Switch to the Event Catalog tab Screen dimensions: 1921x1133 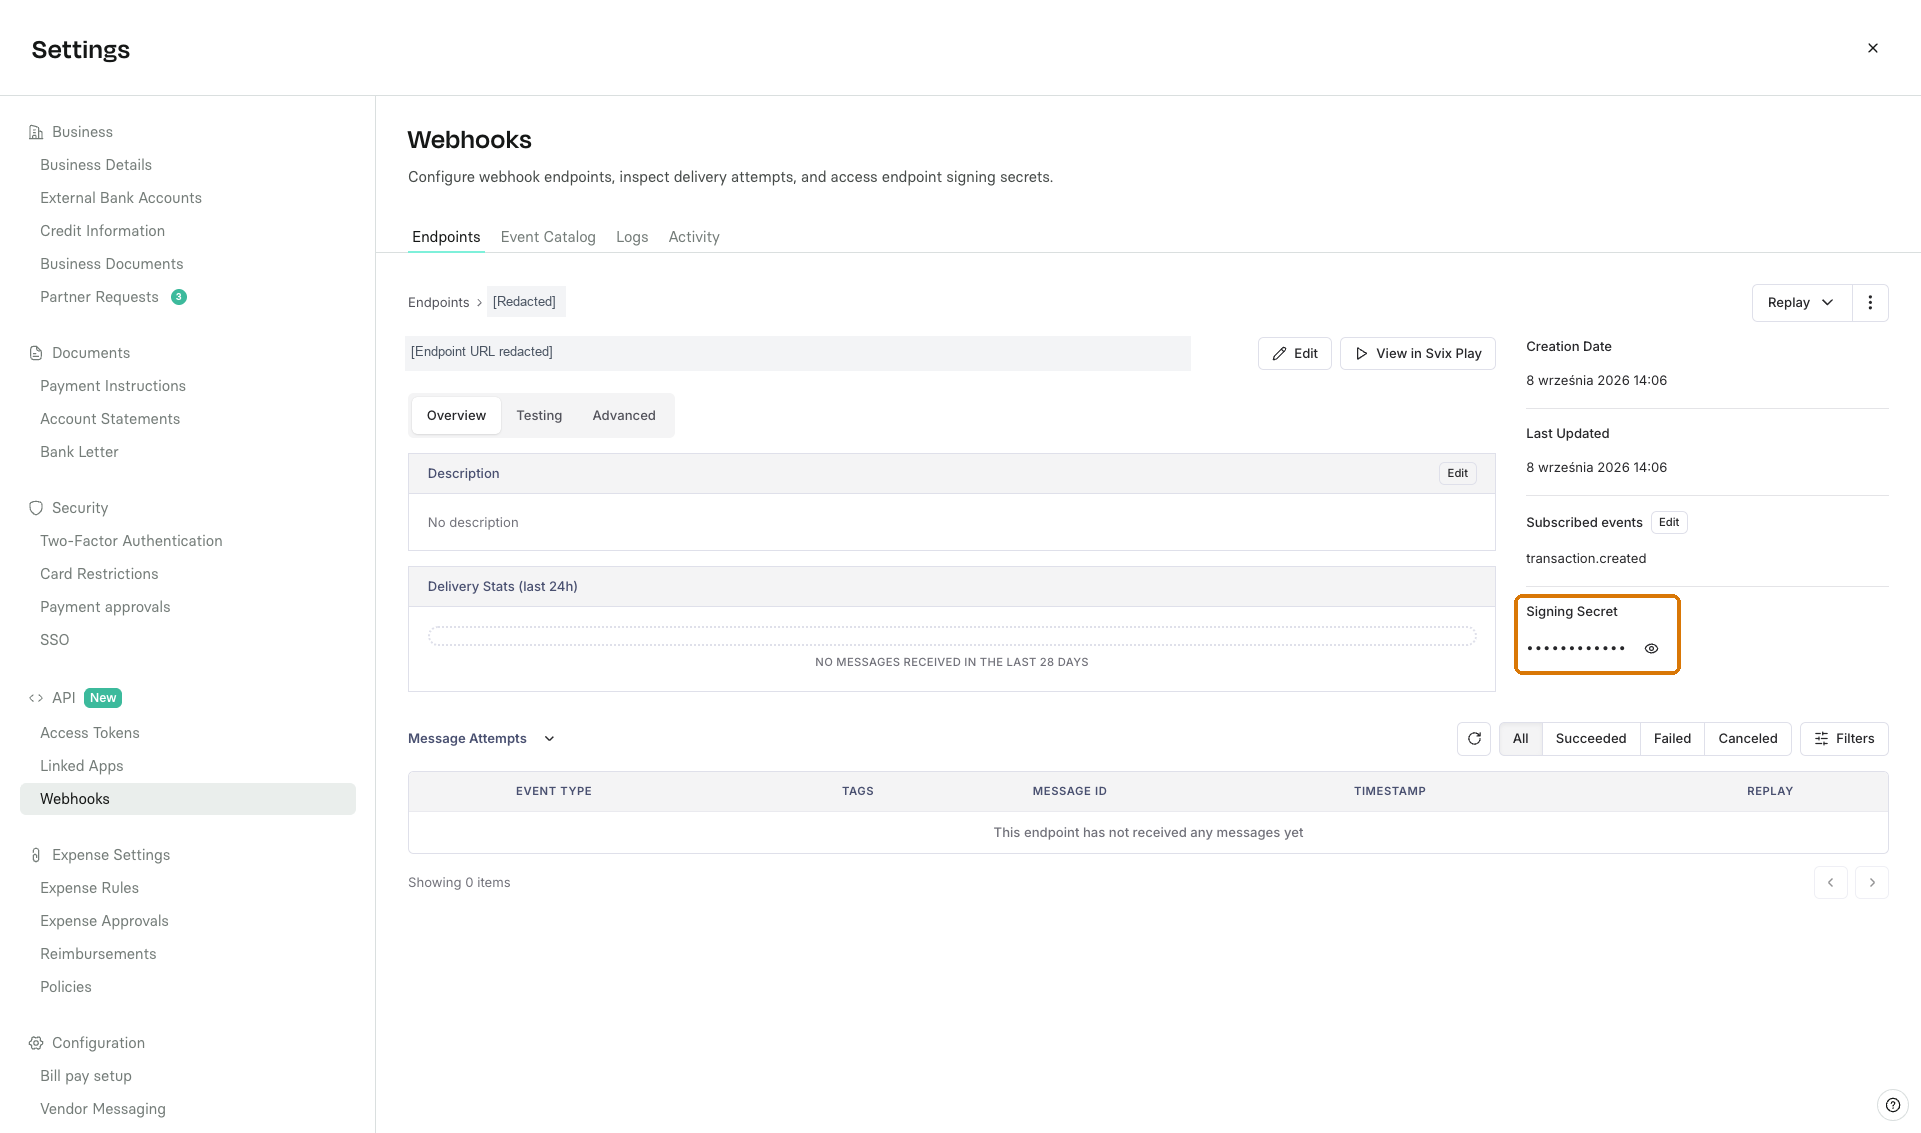coord(548,237)
